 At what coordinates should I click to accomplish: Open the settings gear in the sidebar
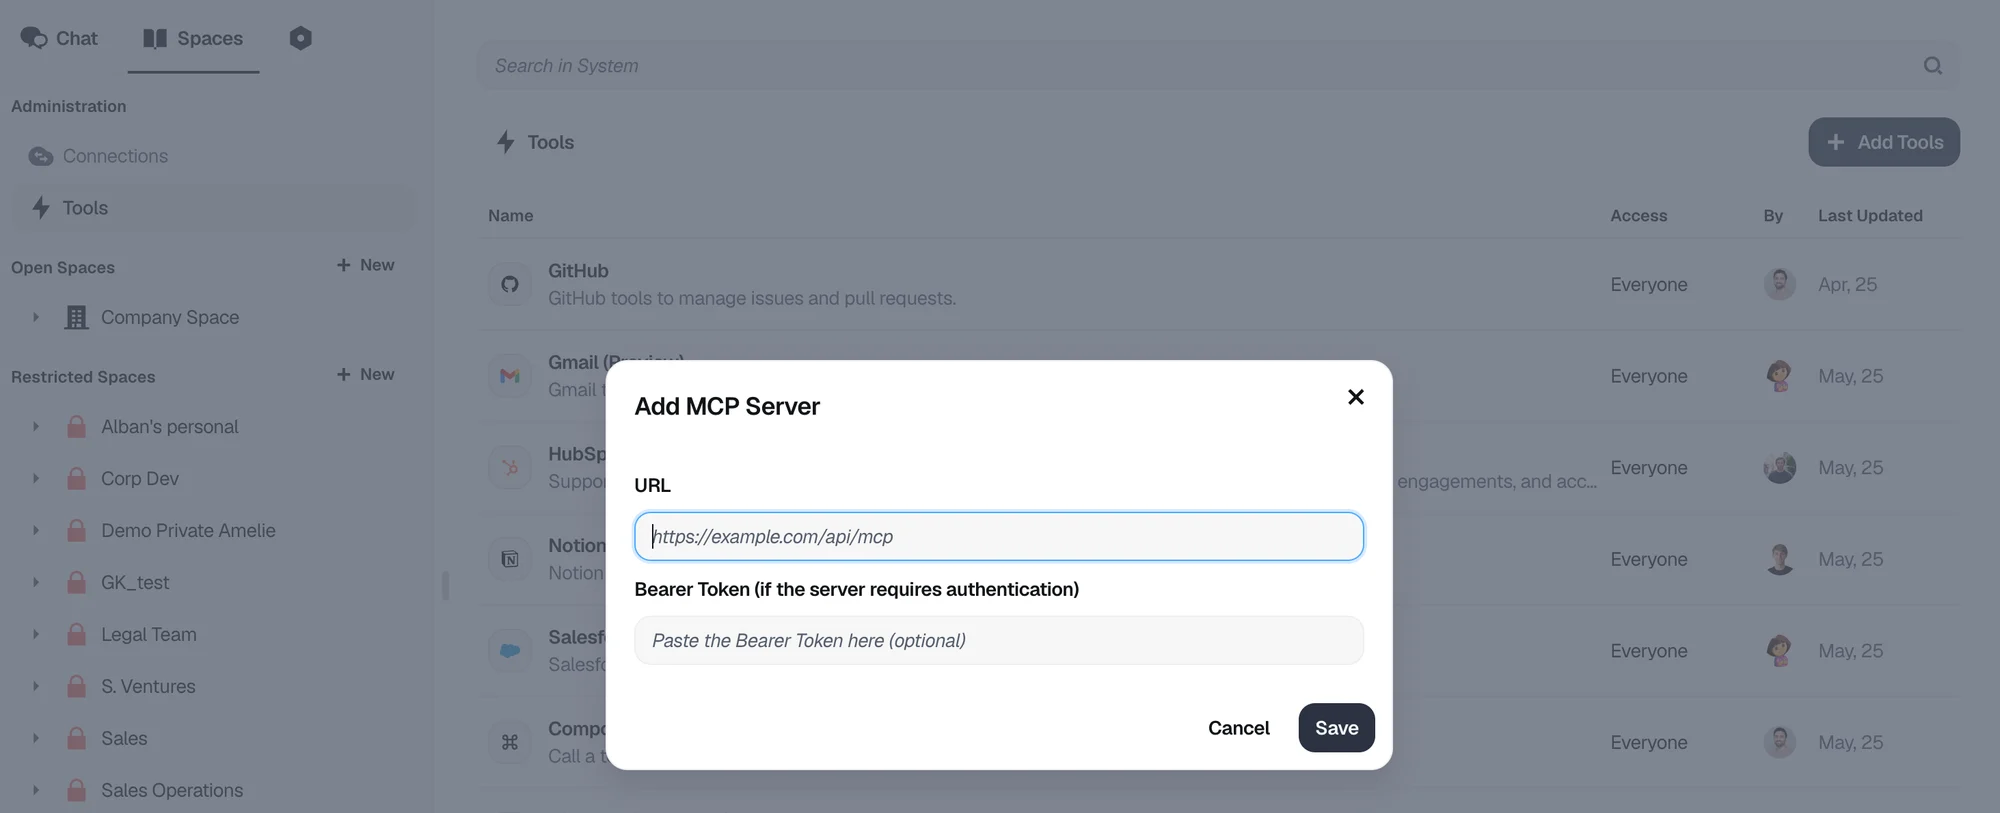[300, 38]
